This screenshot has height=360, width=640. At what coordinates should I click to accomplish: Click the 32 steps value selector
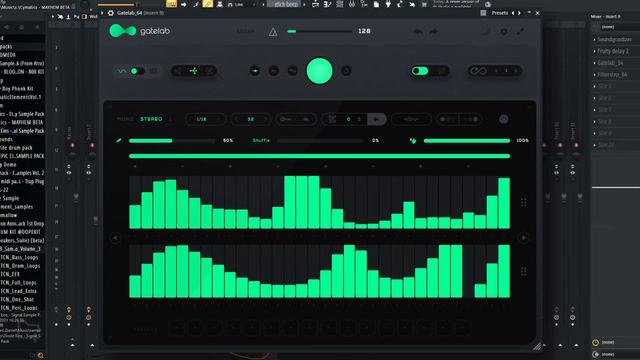tap(251, 119)
